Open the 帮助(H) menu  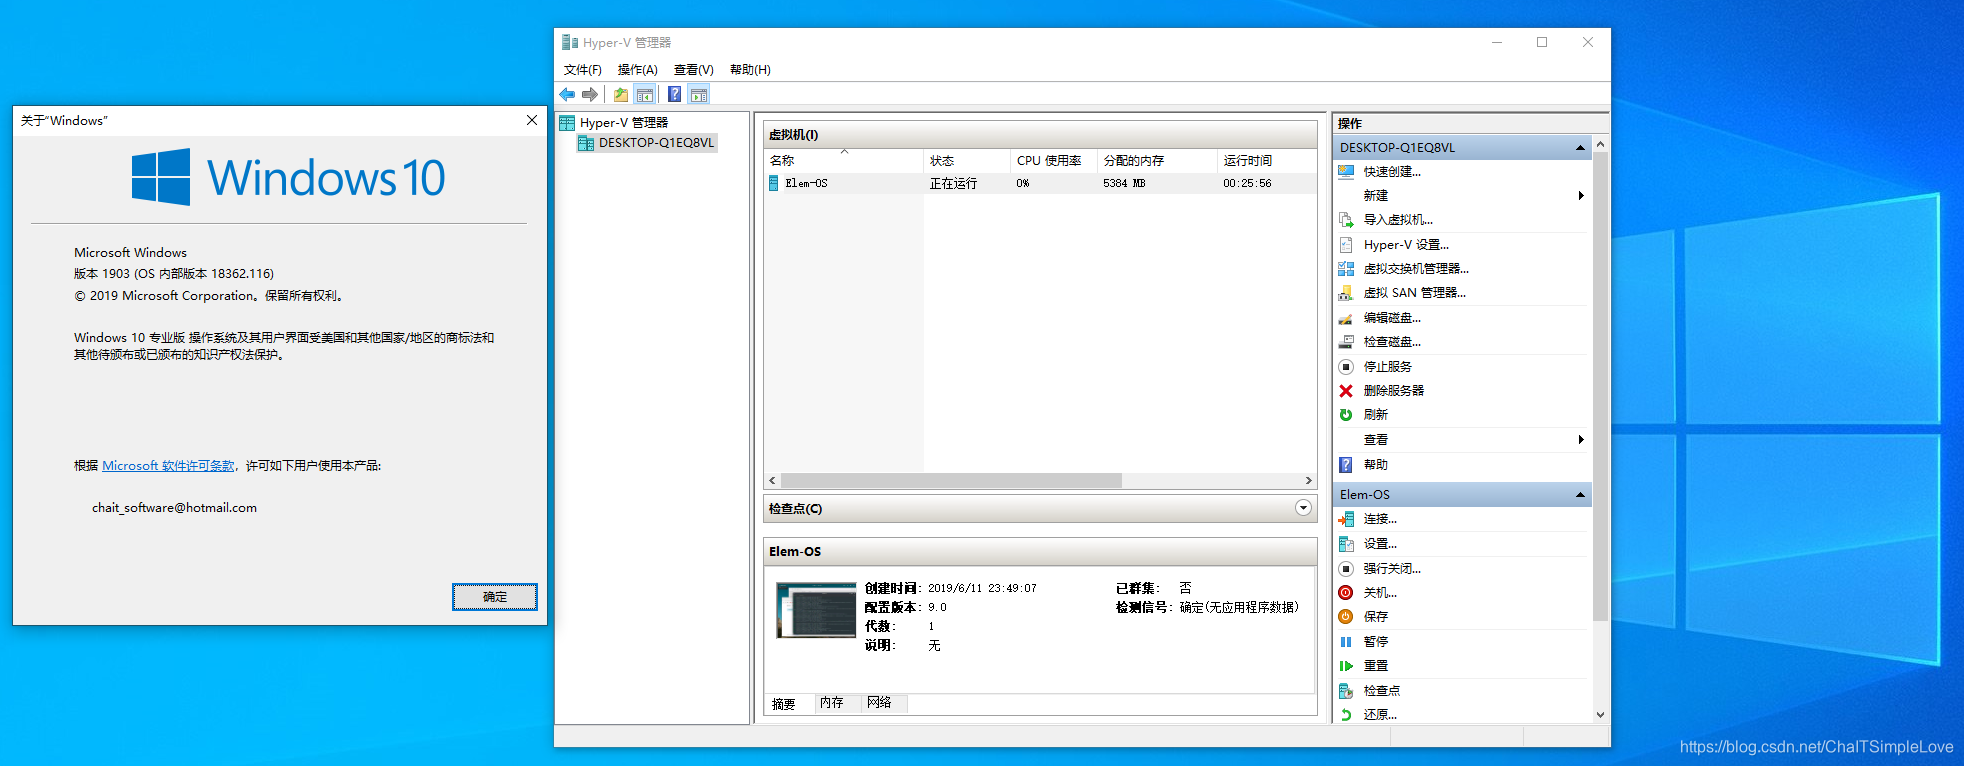point(750,70)
